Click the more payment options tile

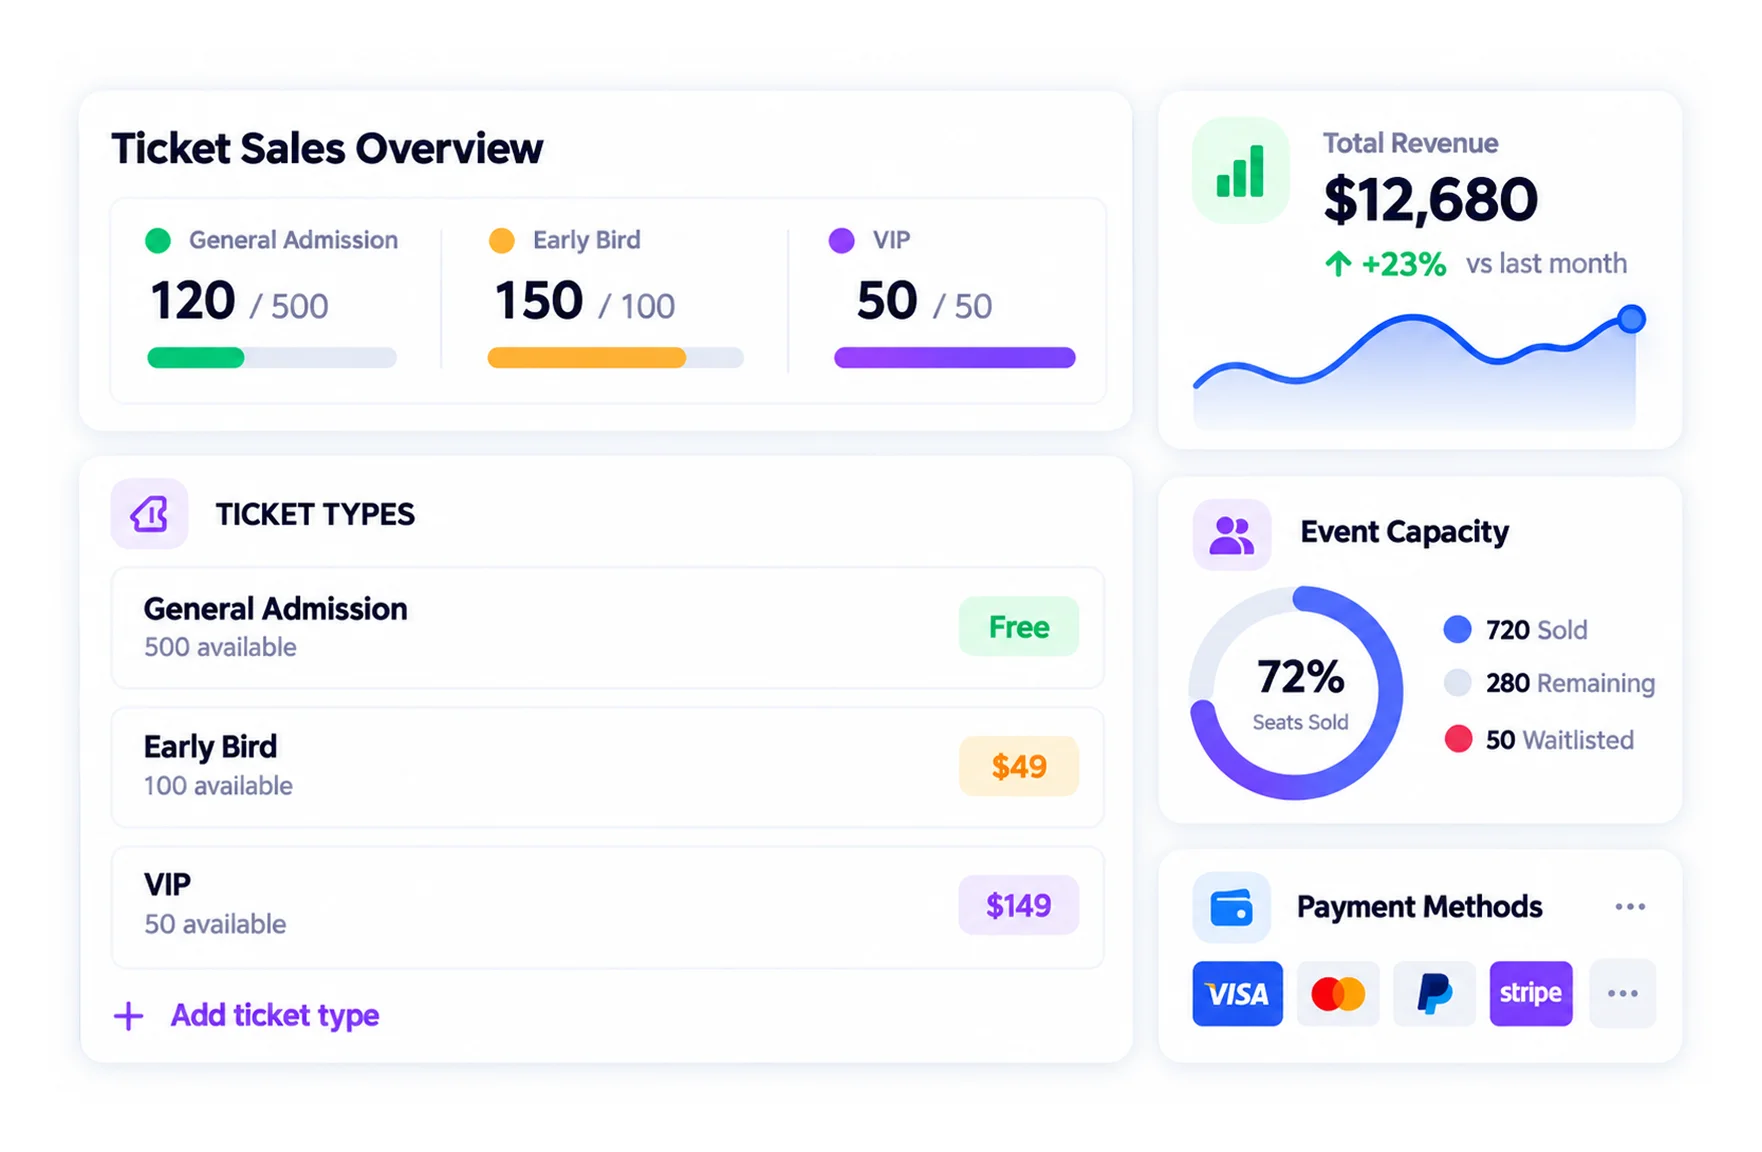point(1622,994)
